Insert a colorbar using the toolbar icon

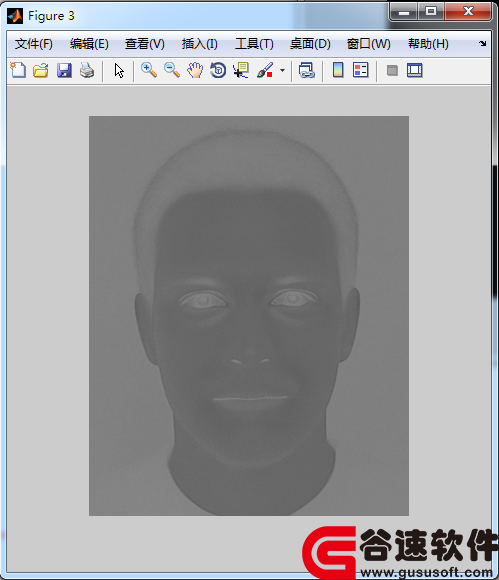click(338, 70)
